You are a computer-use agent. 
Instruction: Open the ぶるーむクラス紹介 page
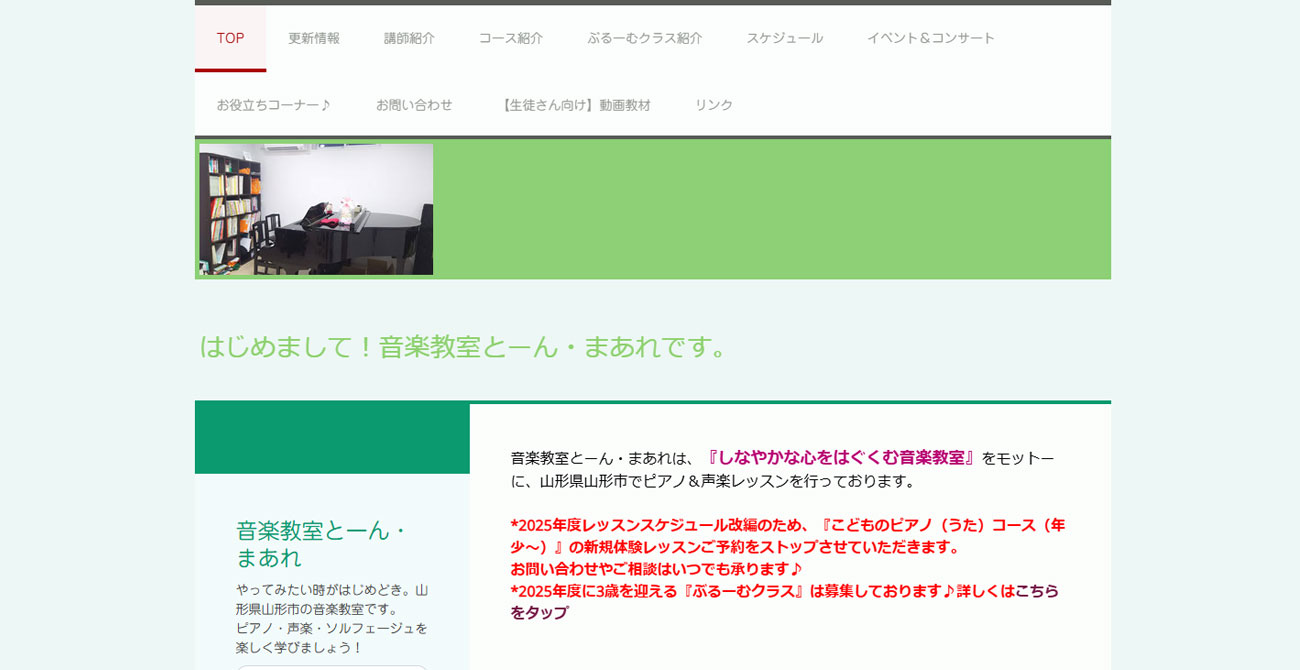click(x=645, y=38)
